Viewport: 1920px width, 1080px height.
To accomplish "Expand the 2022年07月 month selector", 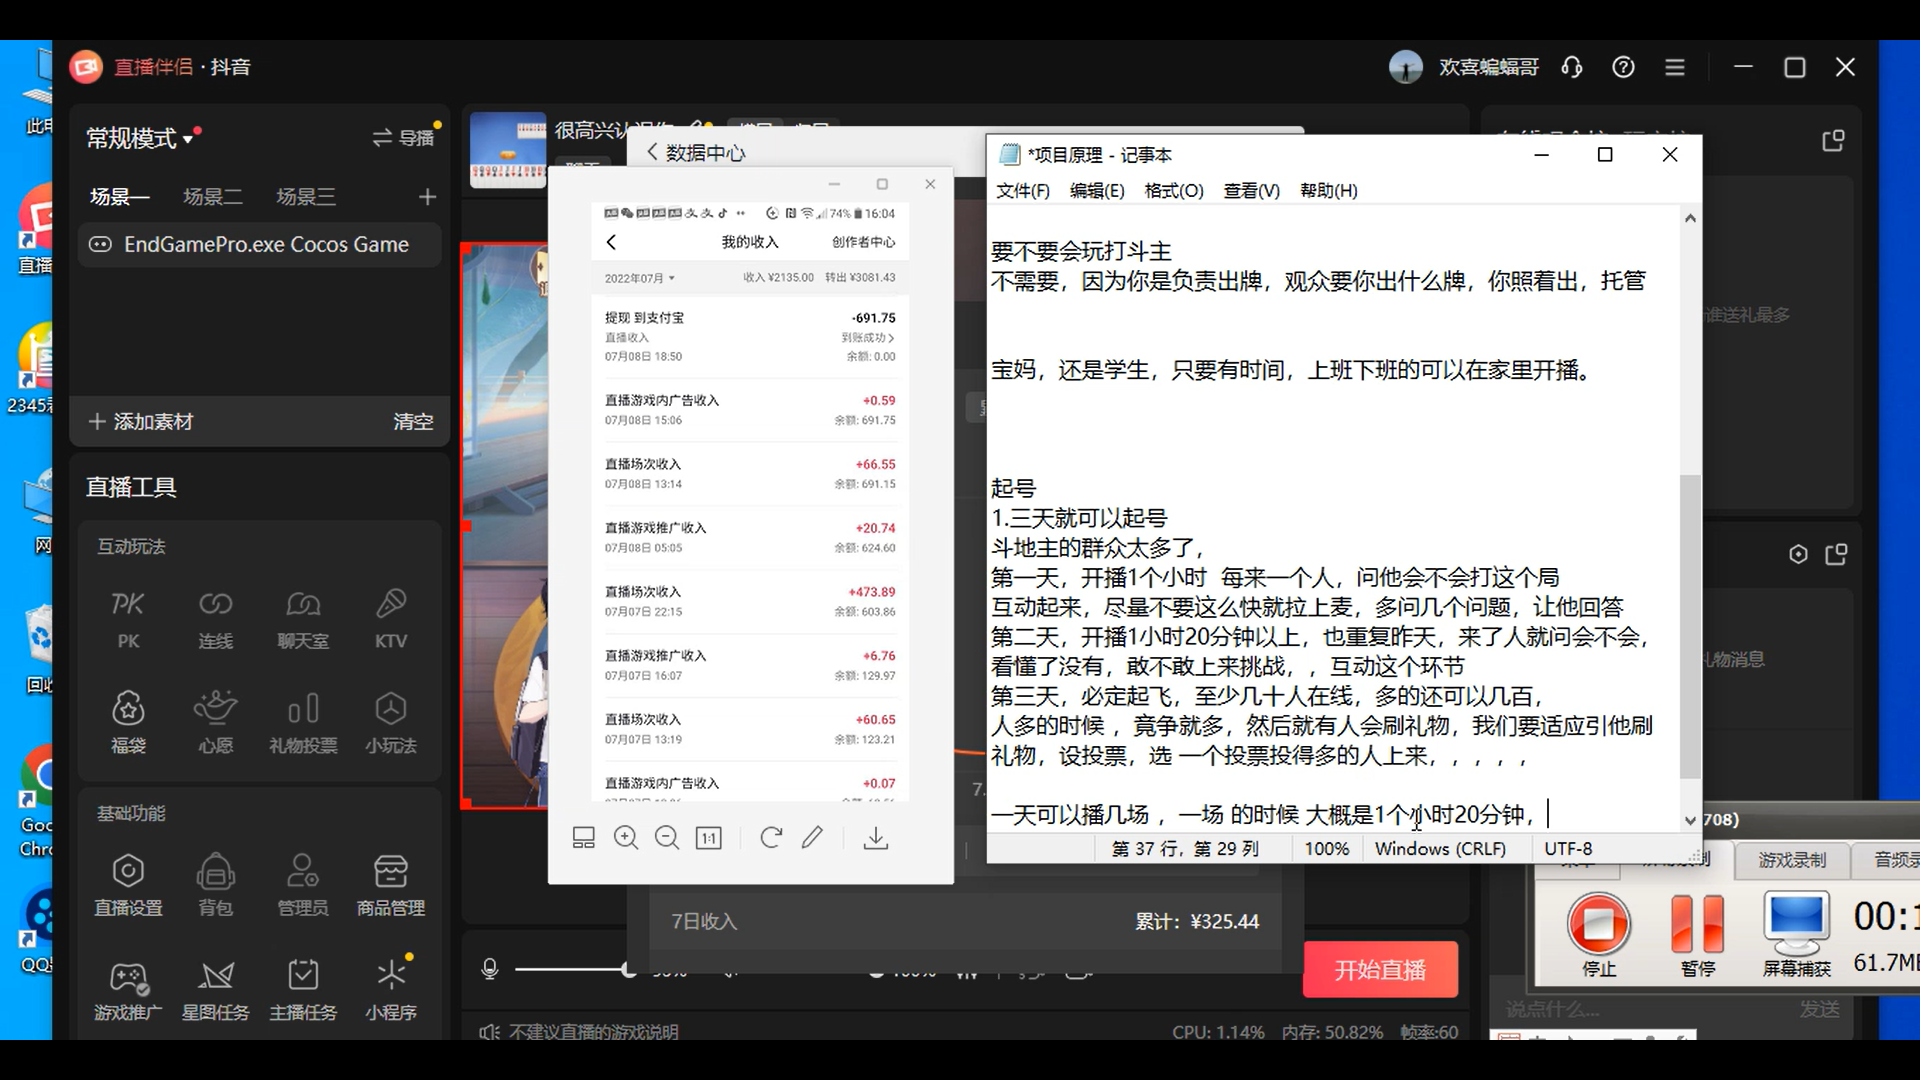I will [640, 278].
